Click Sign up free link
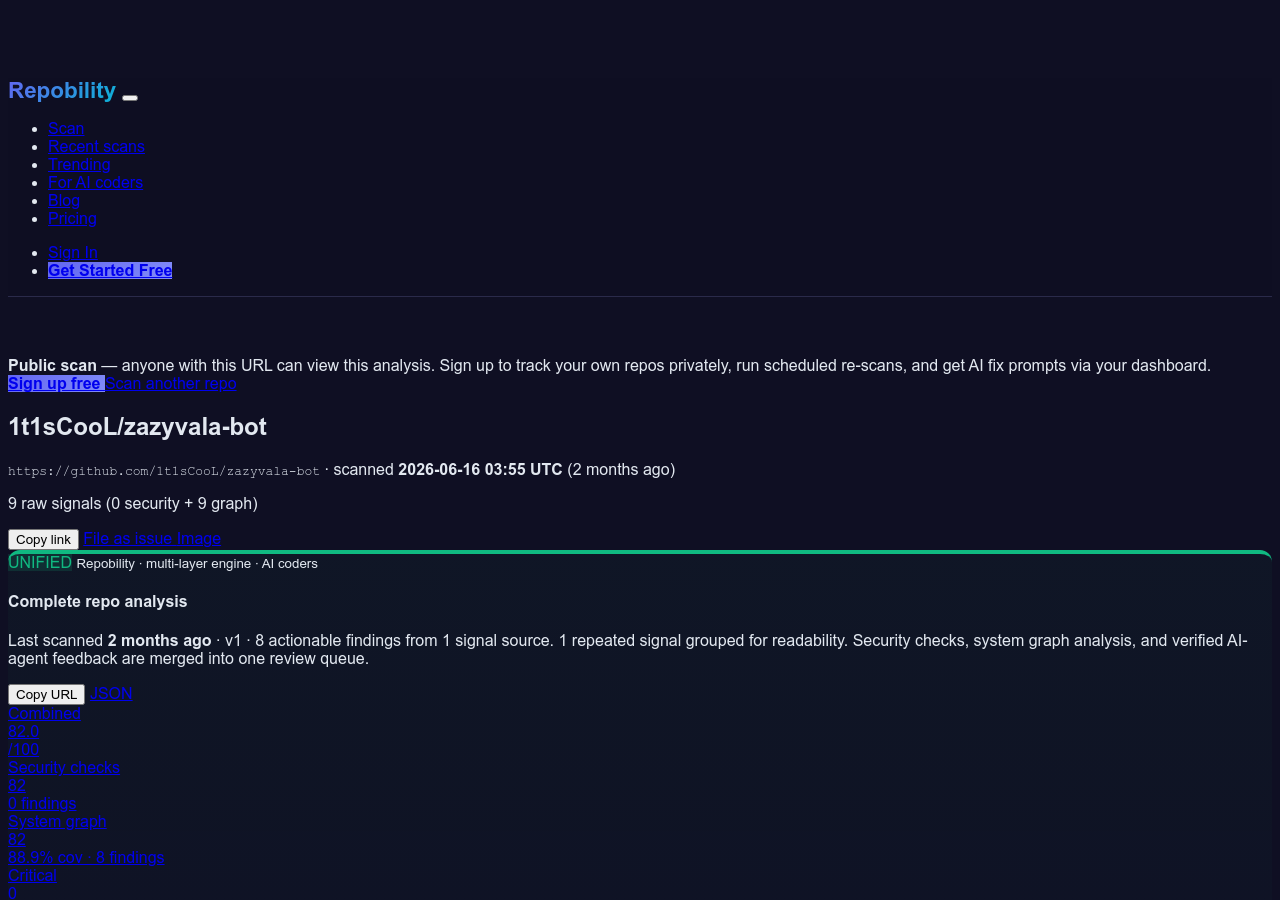 pos(56,383)
